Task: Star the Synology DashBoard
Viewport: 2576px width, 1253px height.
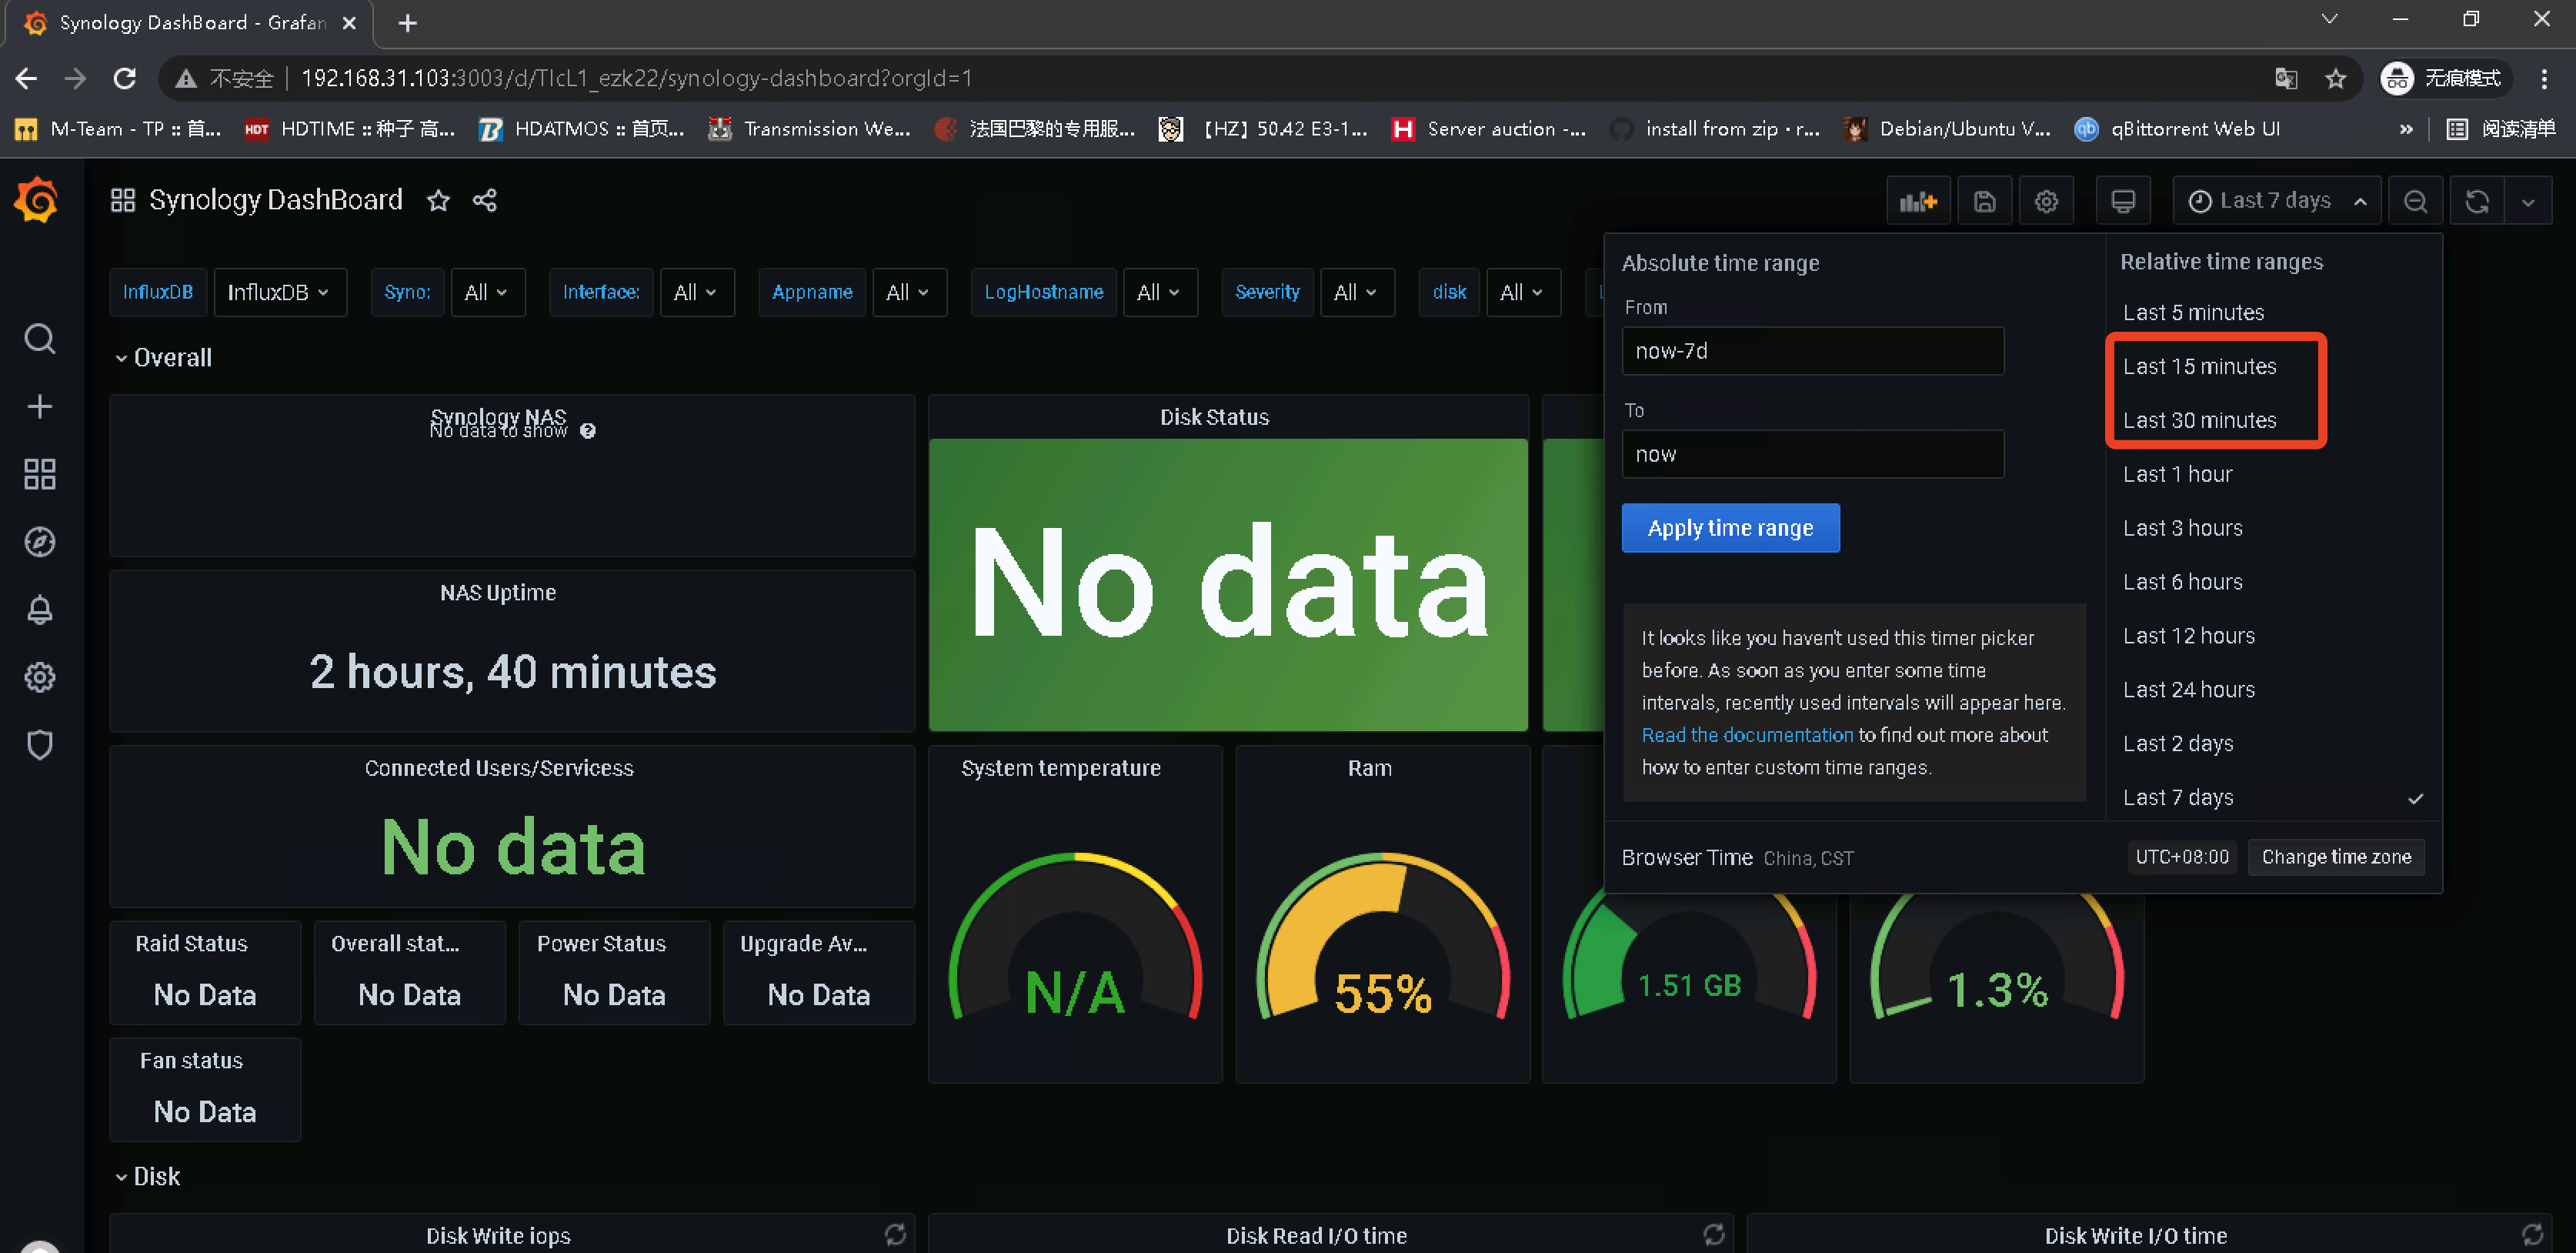Action: (x=438, y=200)
